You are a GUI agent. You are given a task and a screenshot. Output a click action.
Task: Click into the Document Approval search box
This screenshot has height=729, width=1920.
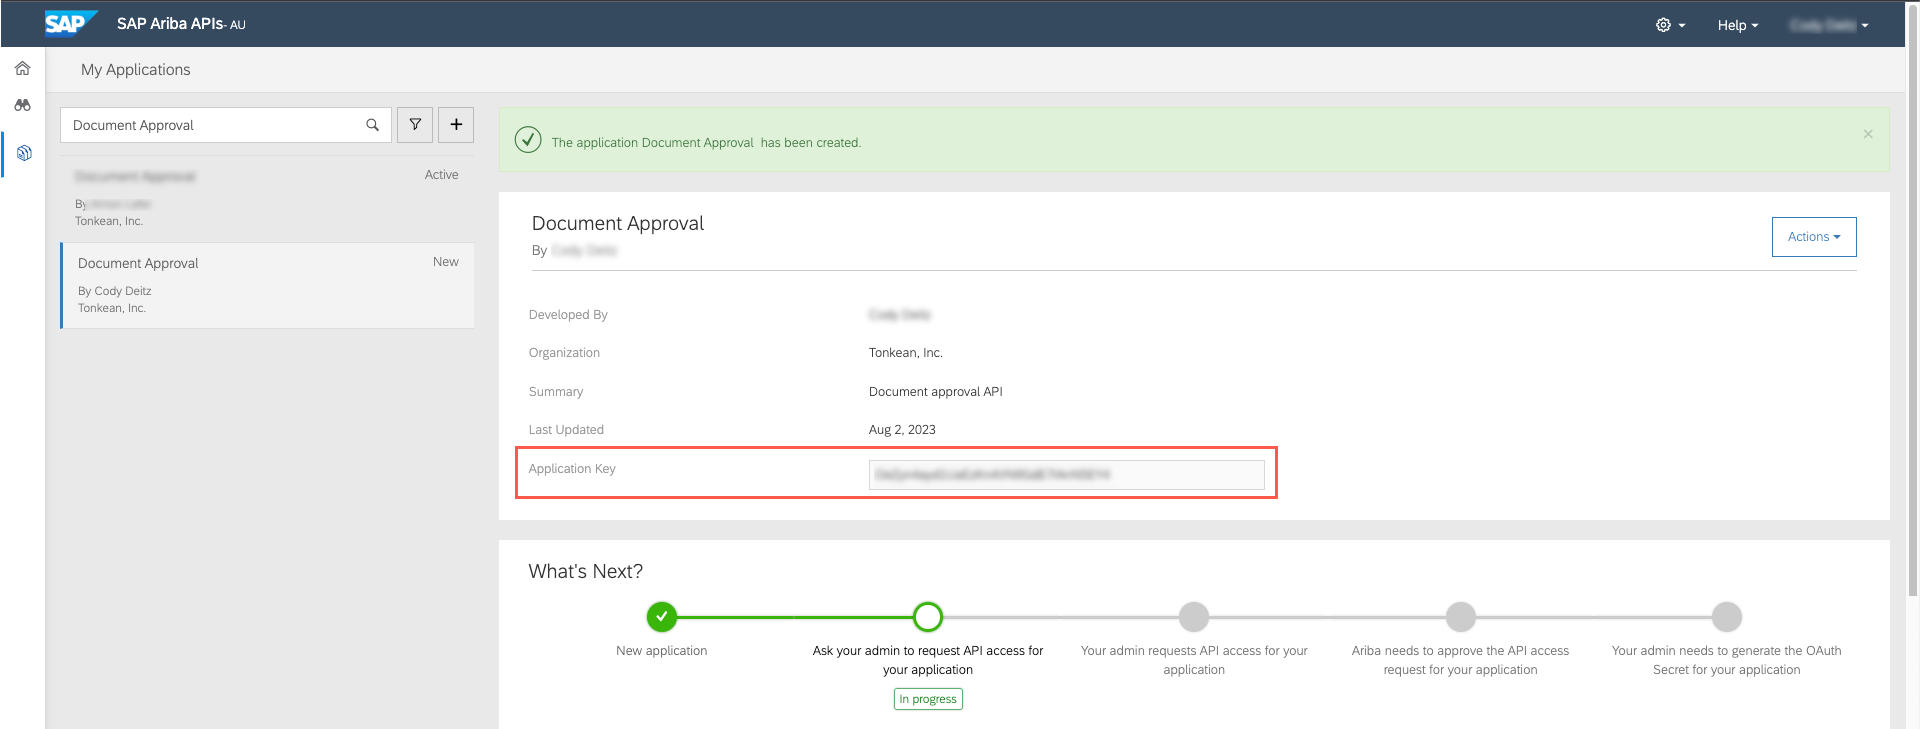(215, 125)
